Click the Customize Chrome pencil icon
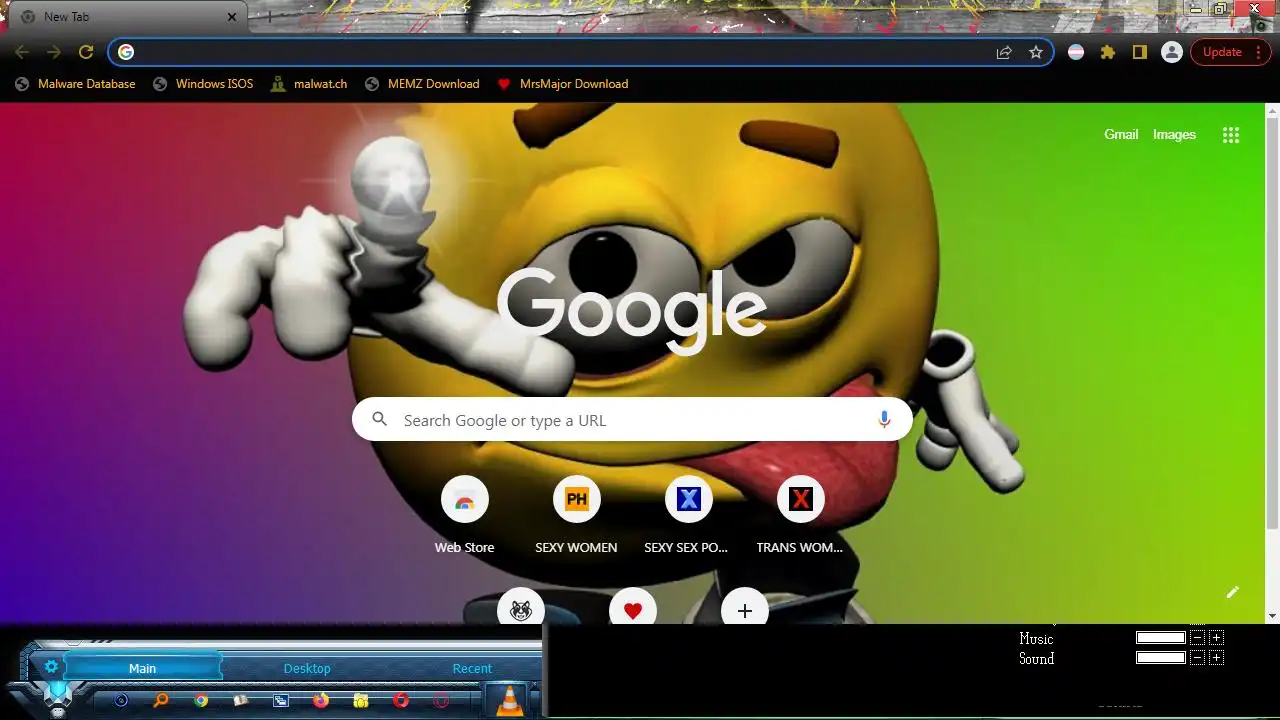The height and width of the screenshot is (720, 1280). tap(1233, 592)
